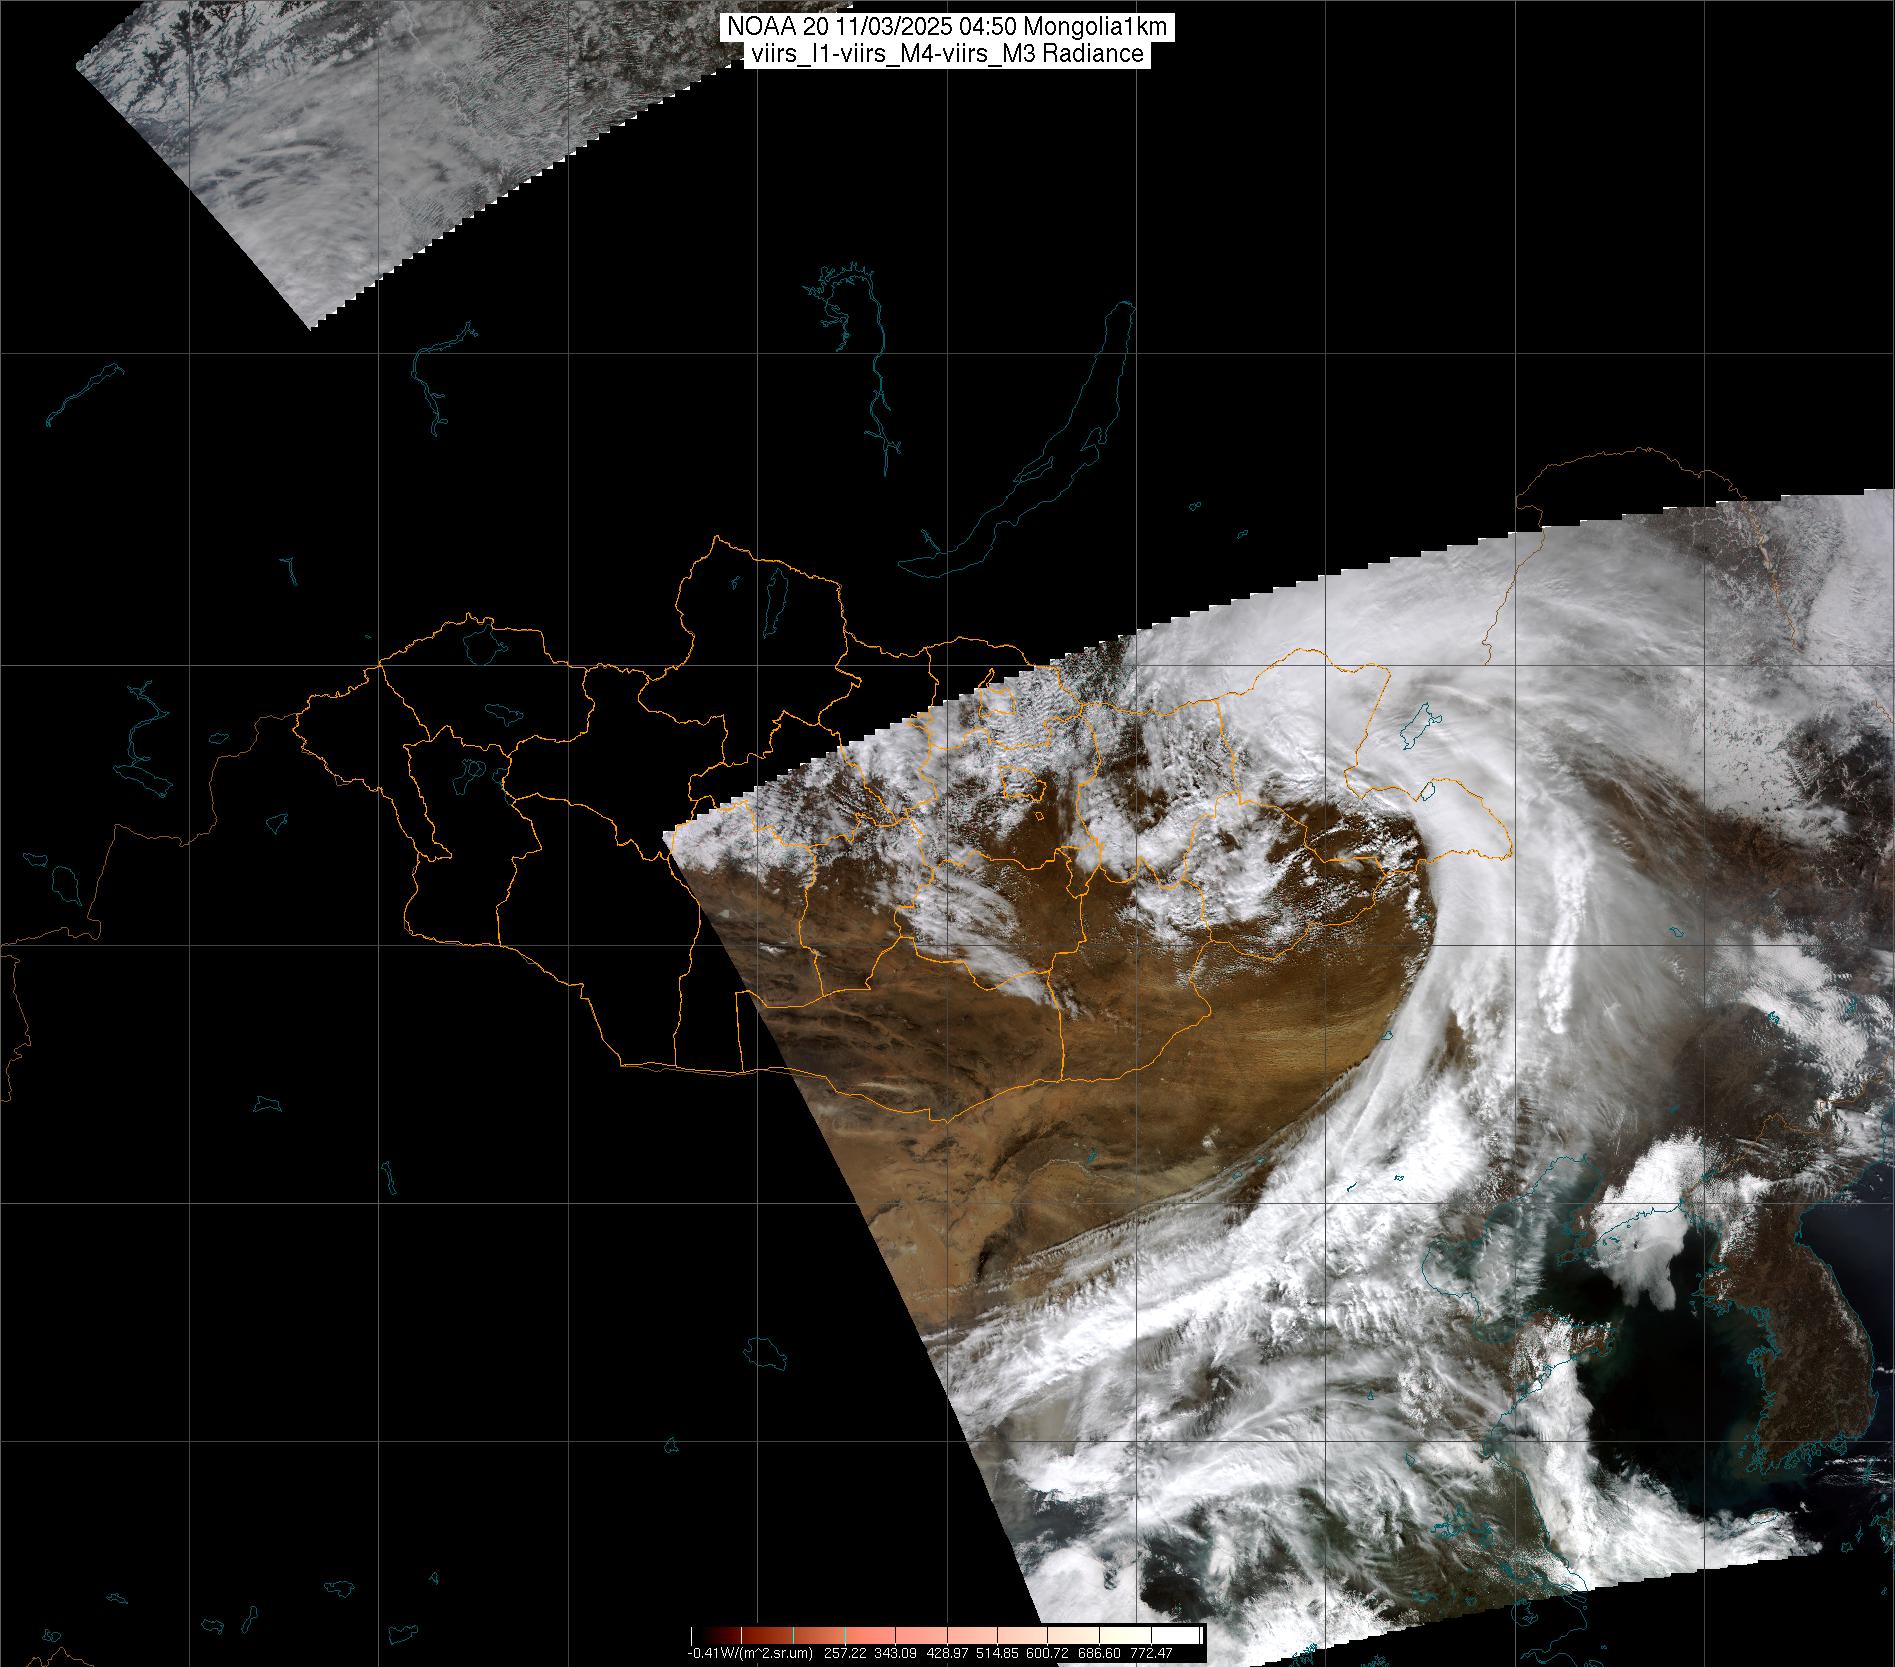The width and height of the screenshot is (1895, 1667).
Task: Click the radiance color scale bar
Action: click(x=947, y=1635)
